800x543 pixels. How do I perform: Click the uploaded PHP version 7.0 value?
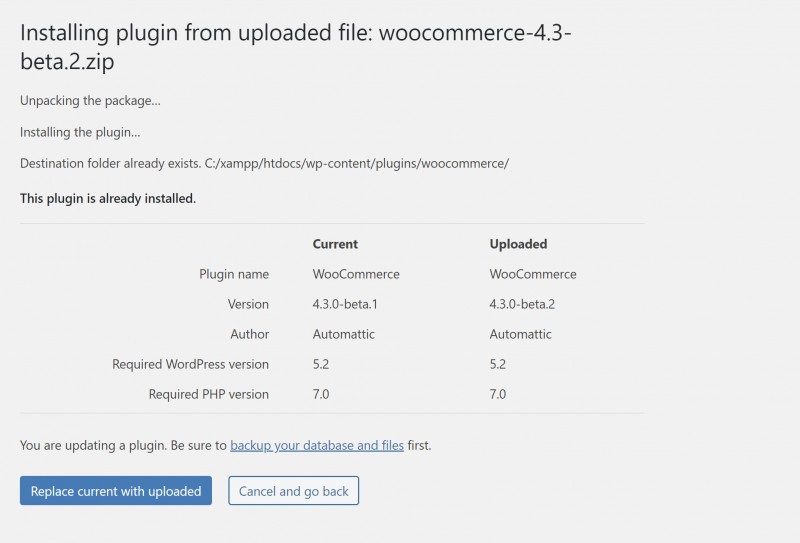click(x=497, y=394)
